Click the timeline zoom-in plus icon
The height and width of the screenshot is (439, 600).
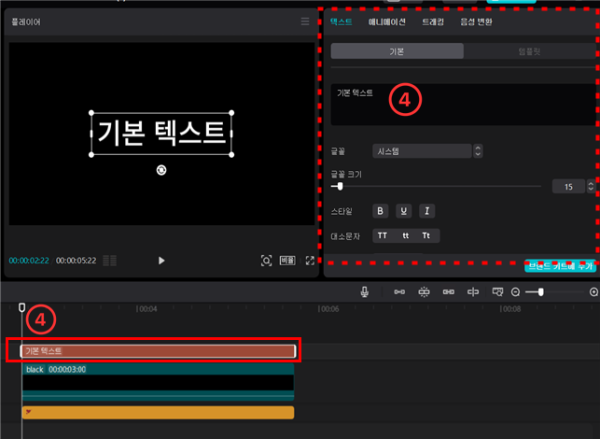point(594,292)
